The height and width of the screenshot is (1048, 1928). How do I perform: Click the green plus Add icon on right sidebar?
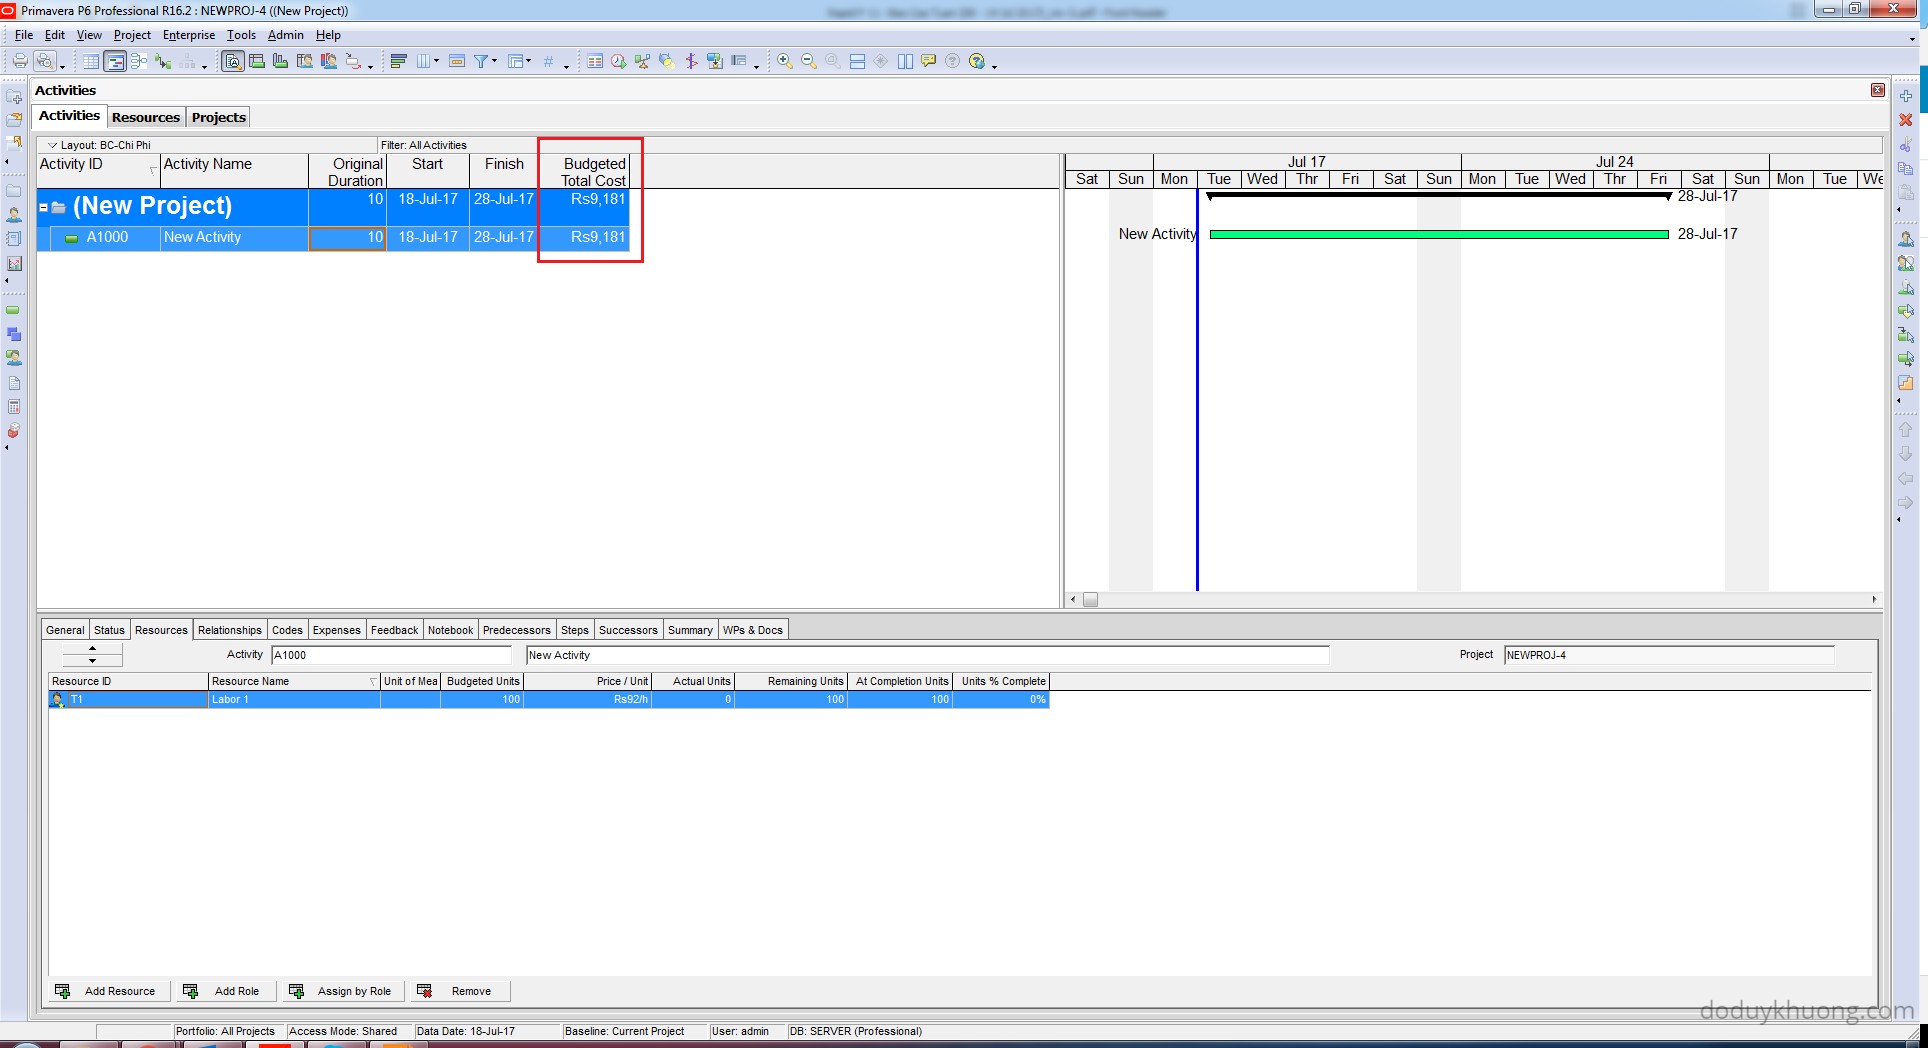tap(1906, 96)
